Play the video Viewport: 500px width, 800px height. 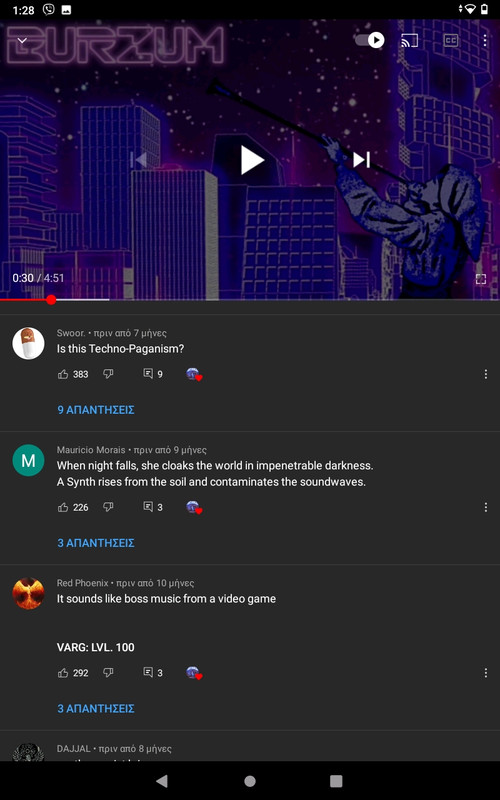pos(252,160)
